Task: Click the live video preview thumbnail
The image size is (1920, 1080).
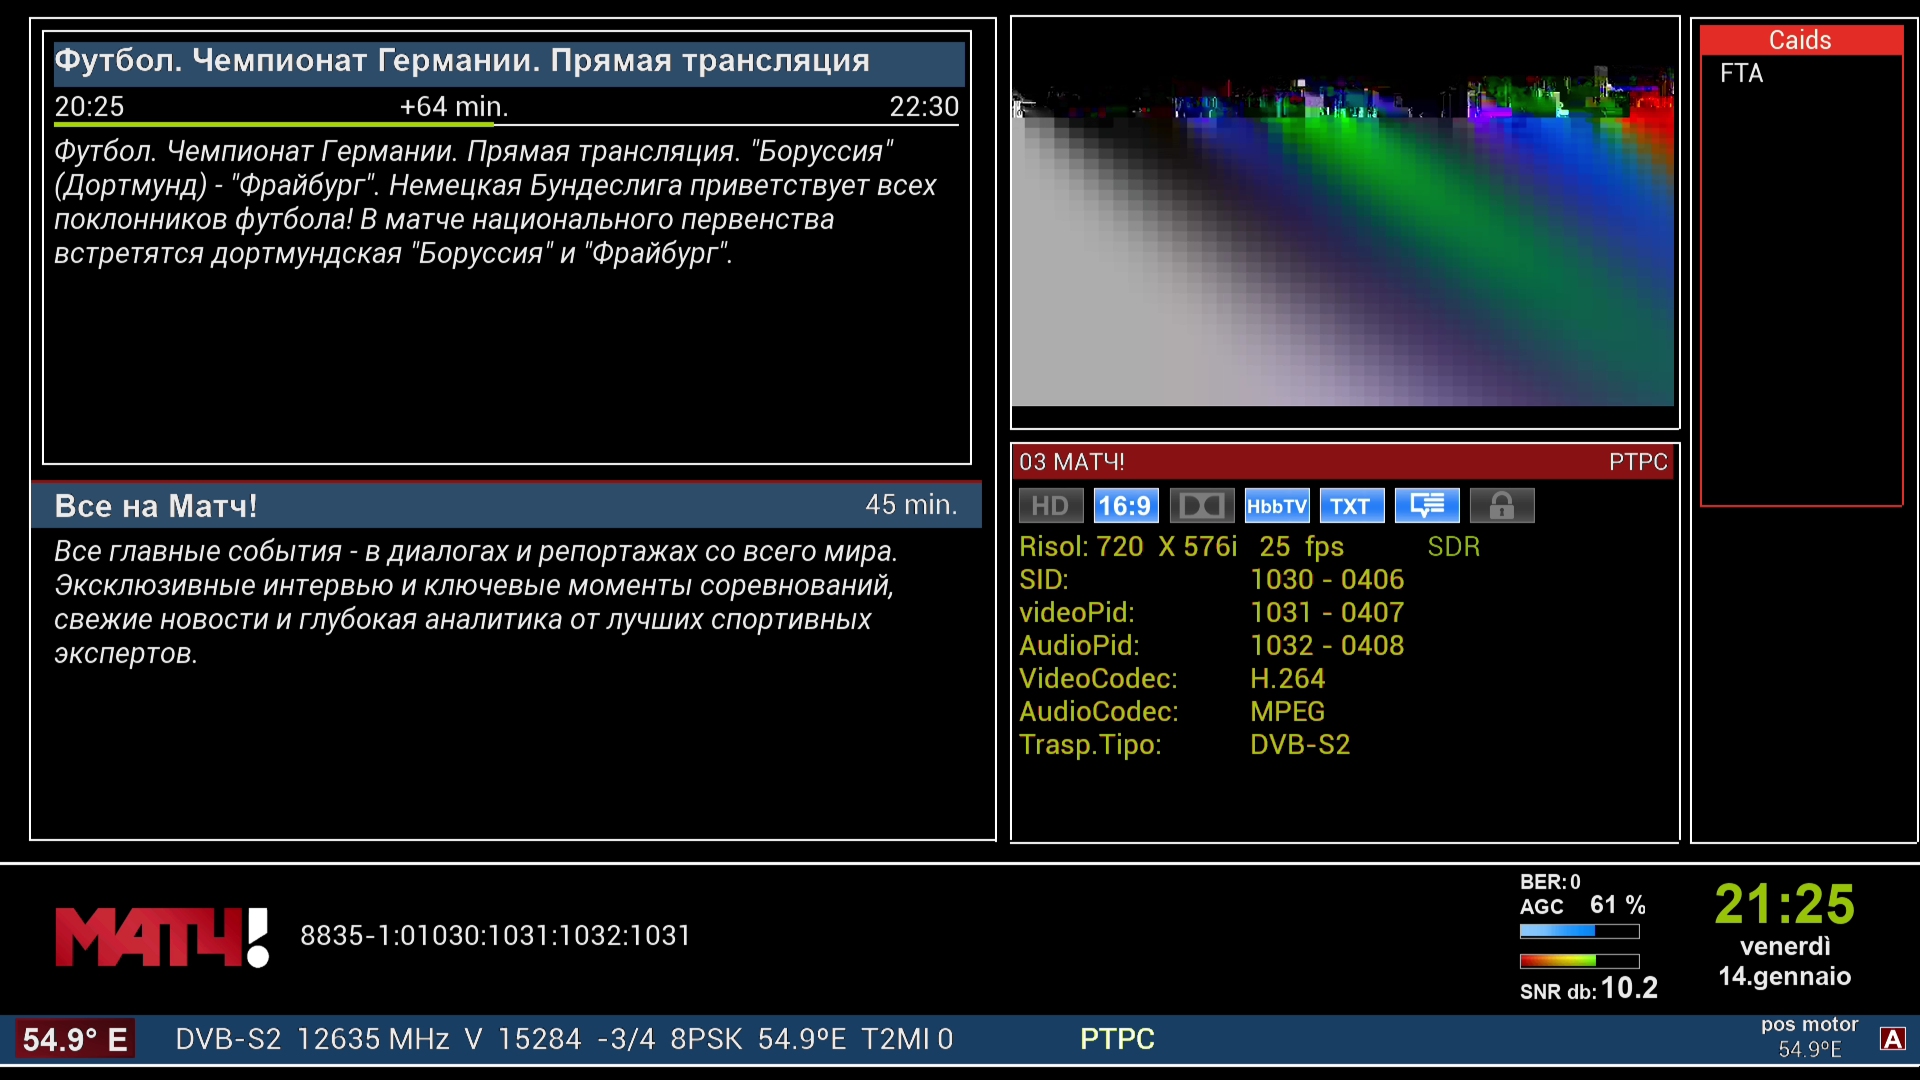Action: point(1343,213)
